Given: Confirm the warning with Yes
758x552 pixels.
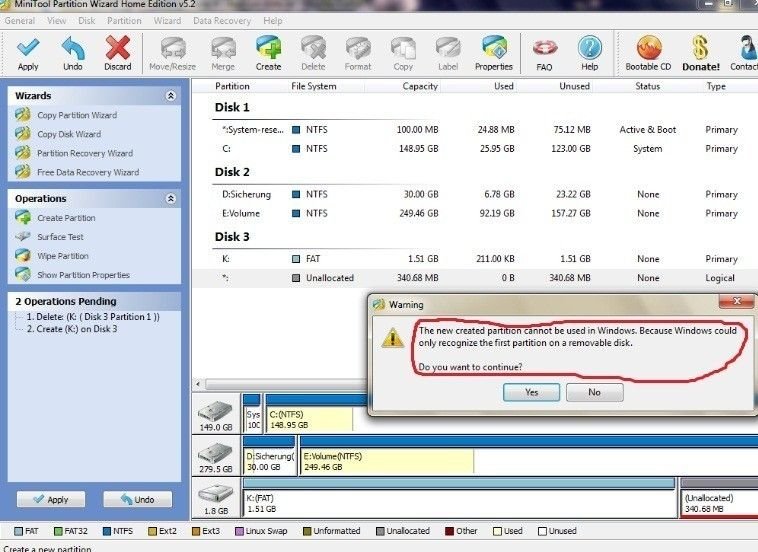Looking at the screenshot, I should pos(531,392).
